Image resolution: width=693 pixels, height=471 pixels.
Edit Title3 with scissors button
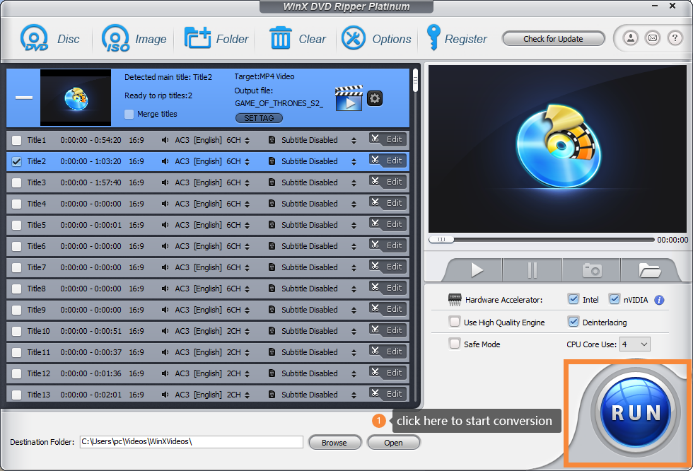(388, 182)
